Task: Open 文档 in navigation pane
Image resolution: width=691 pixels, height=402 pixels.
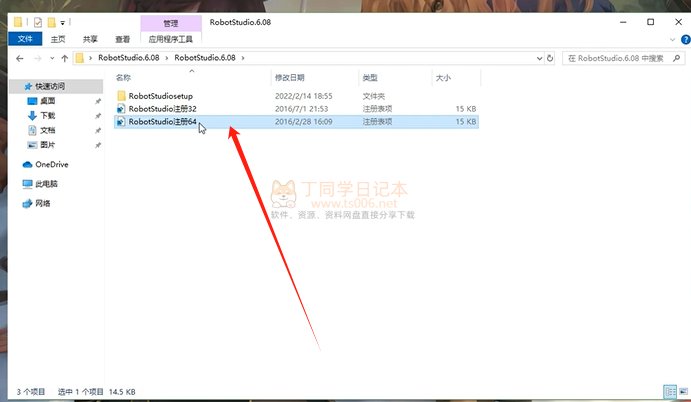Action: [48, 130]
